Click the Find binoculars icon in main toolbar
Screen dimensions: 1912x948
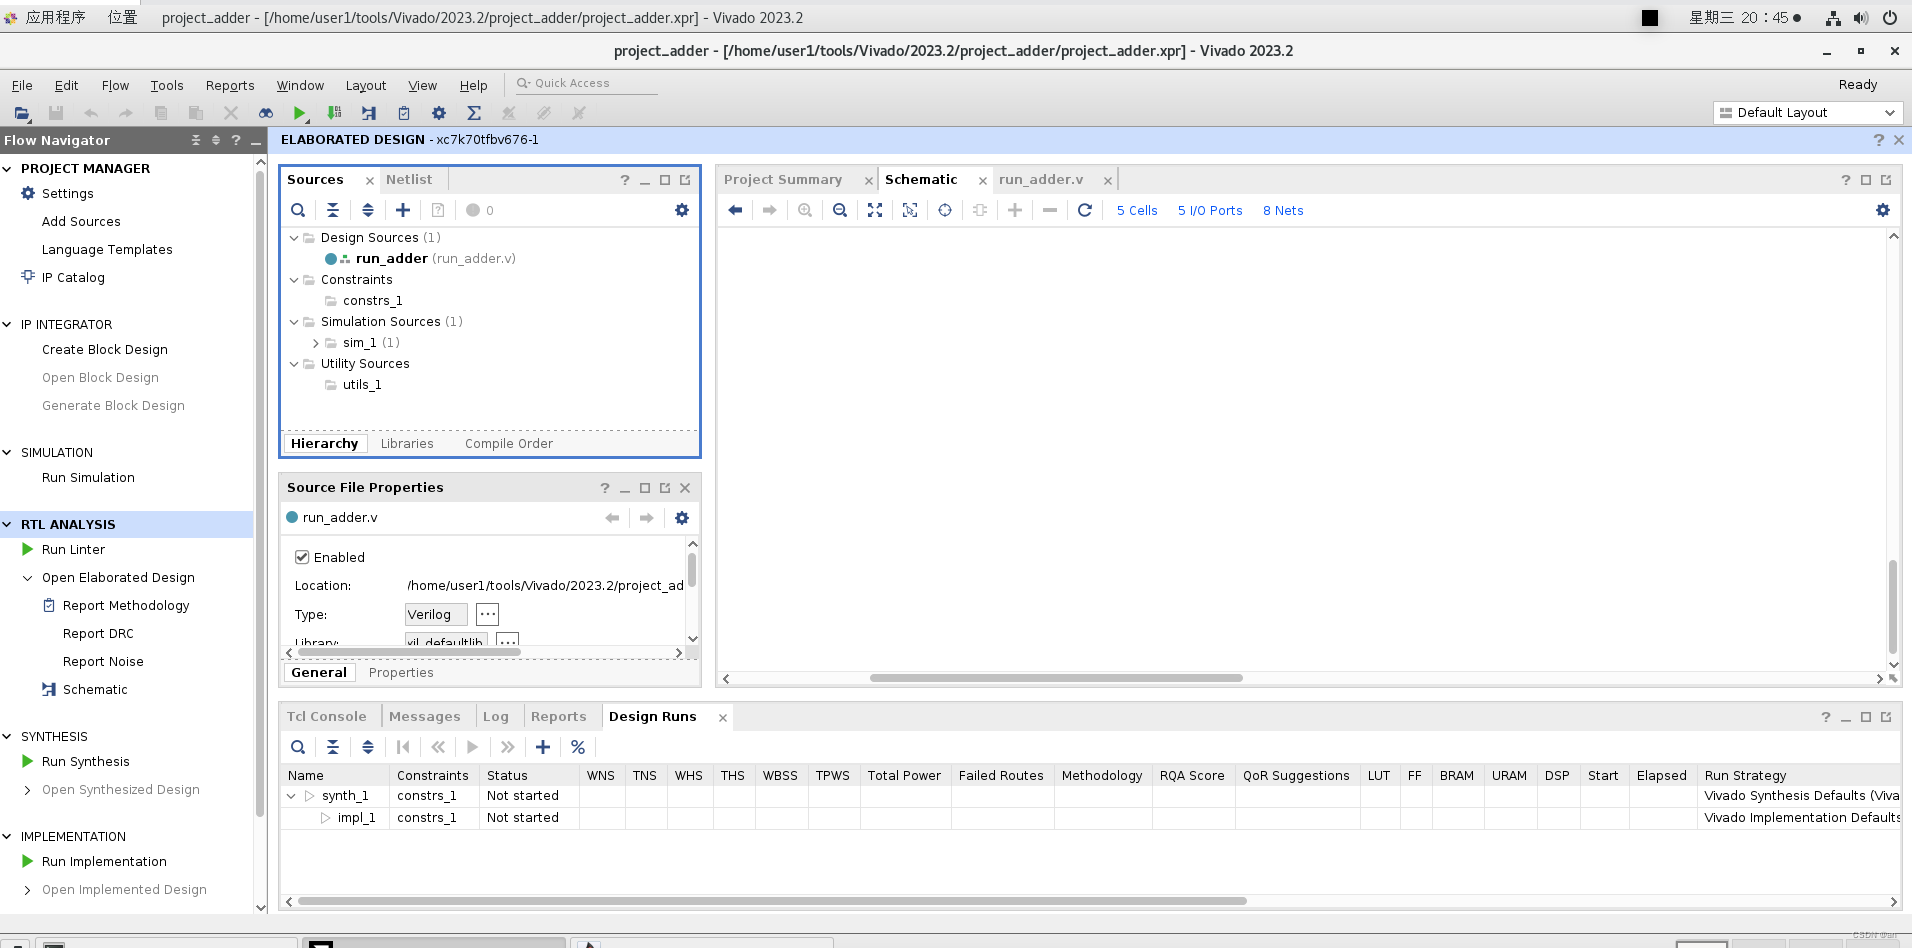point(265,113)
